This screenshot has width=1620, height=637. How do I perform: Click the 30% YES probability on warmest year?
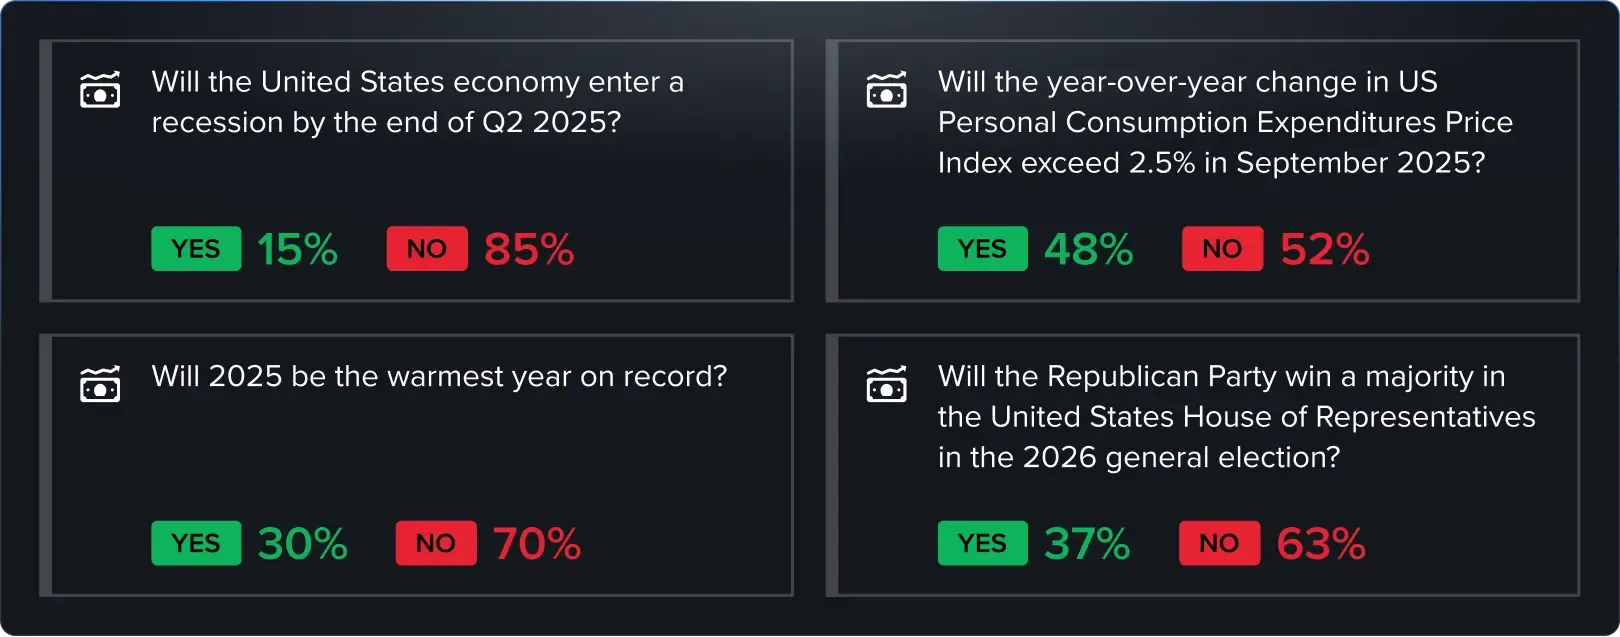302,543
